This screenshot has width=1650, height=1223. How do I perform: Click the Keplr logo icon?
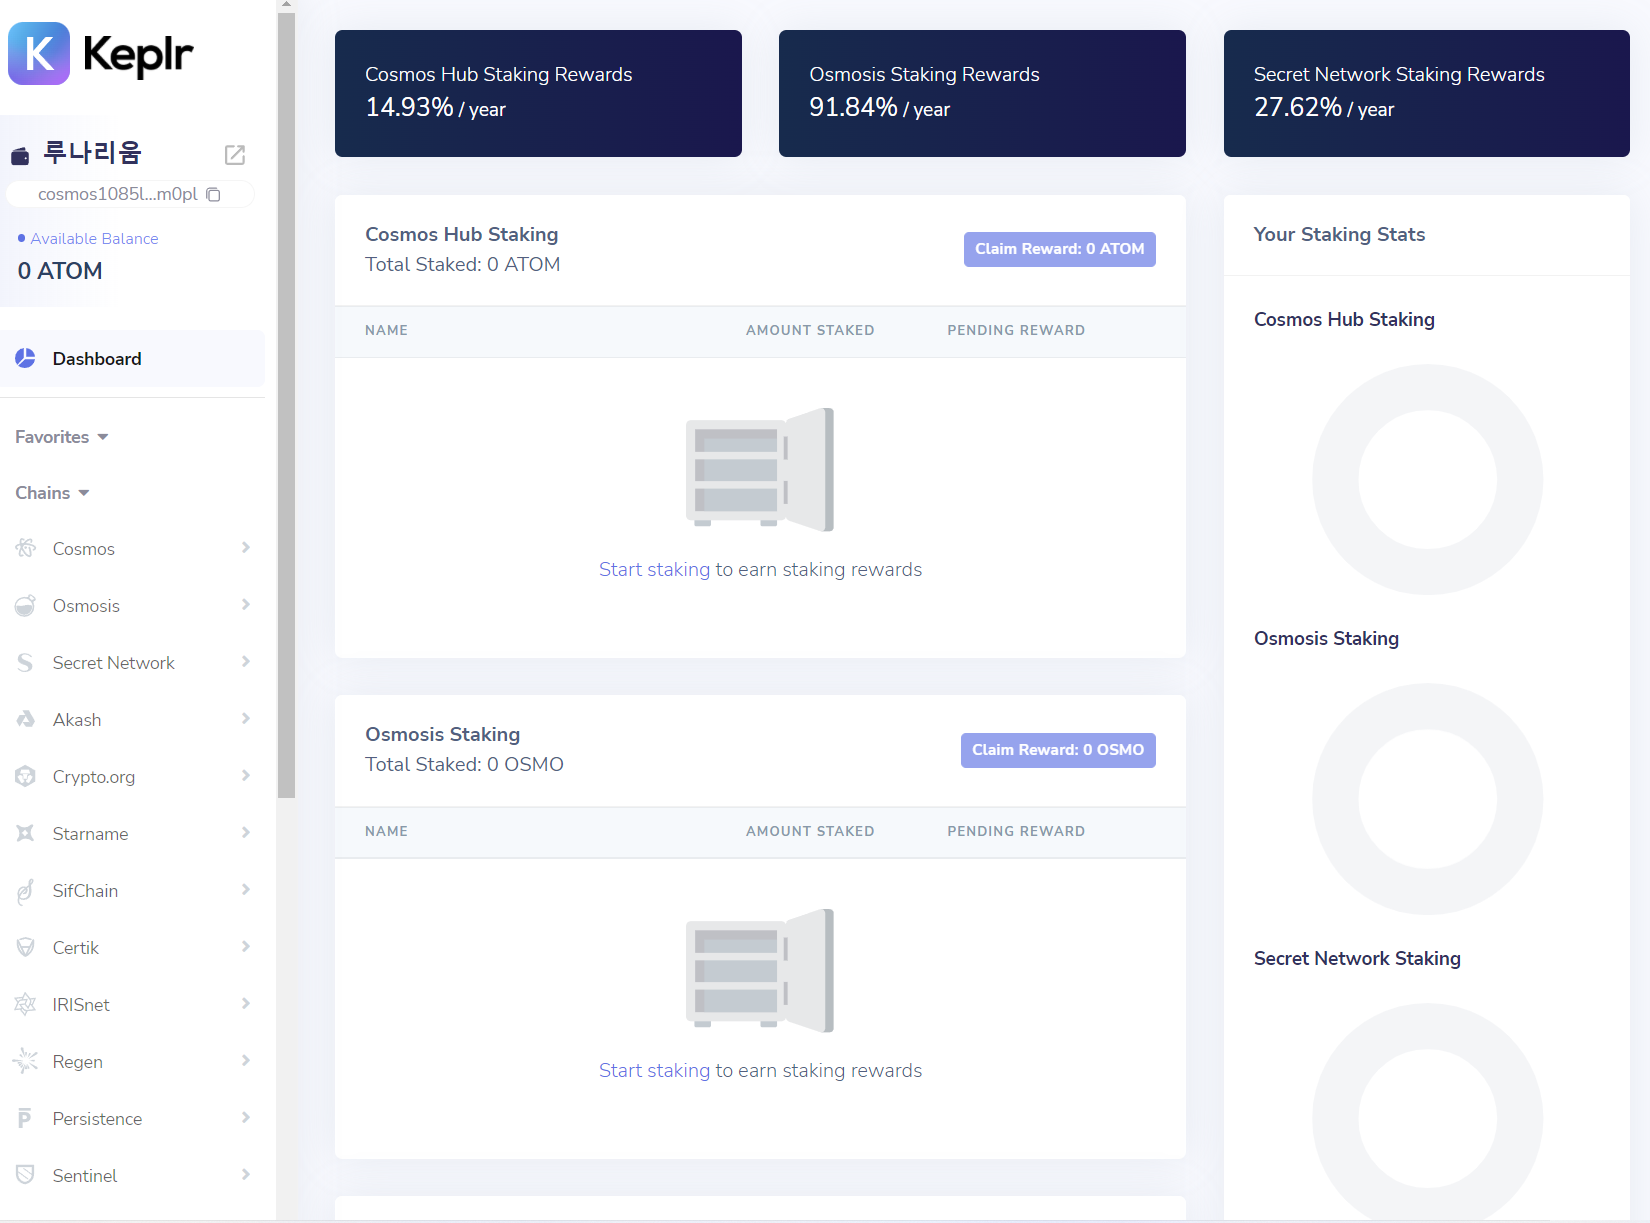point(39,53)
